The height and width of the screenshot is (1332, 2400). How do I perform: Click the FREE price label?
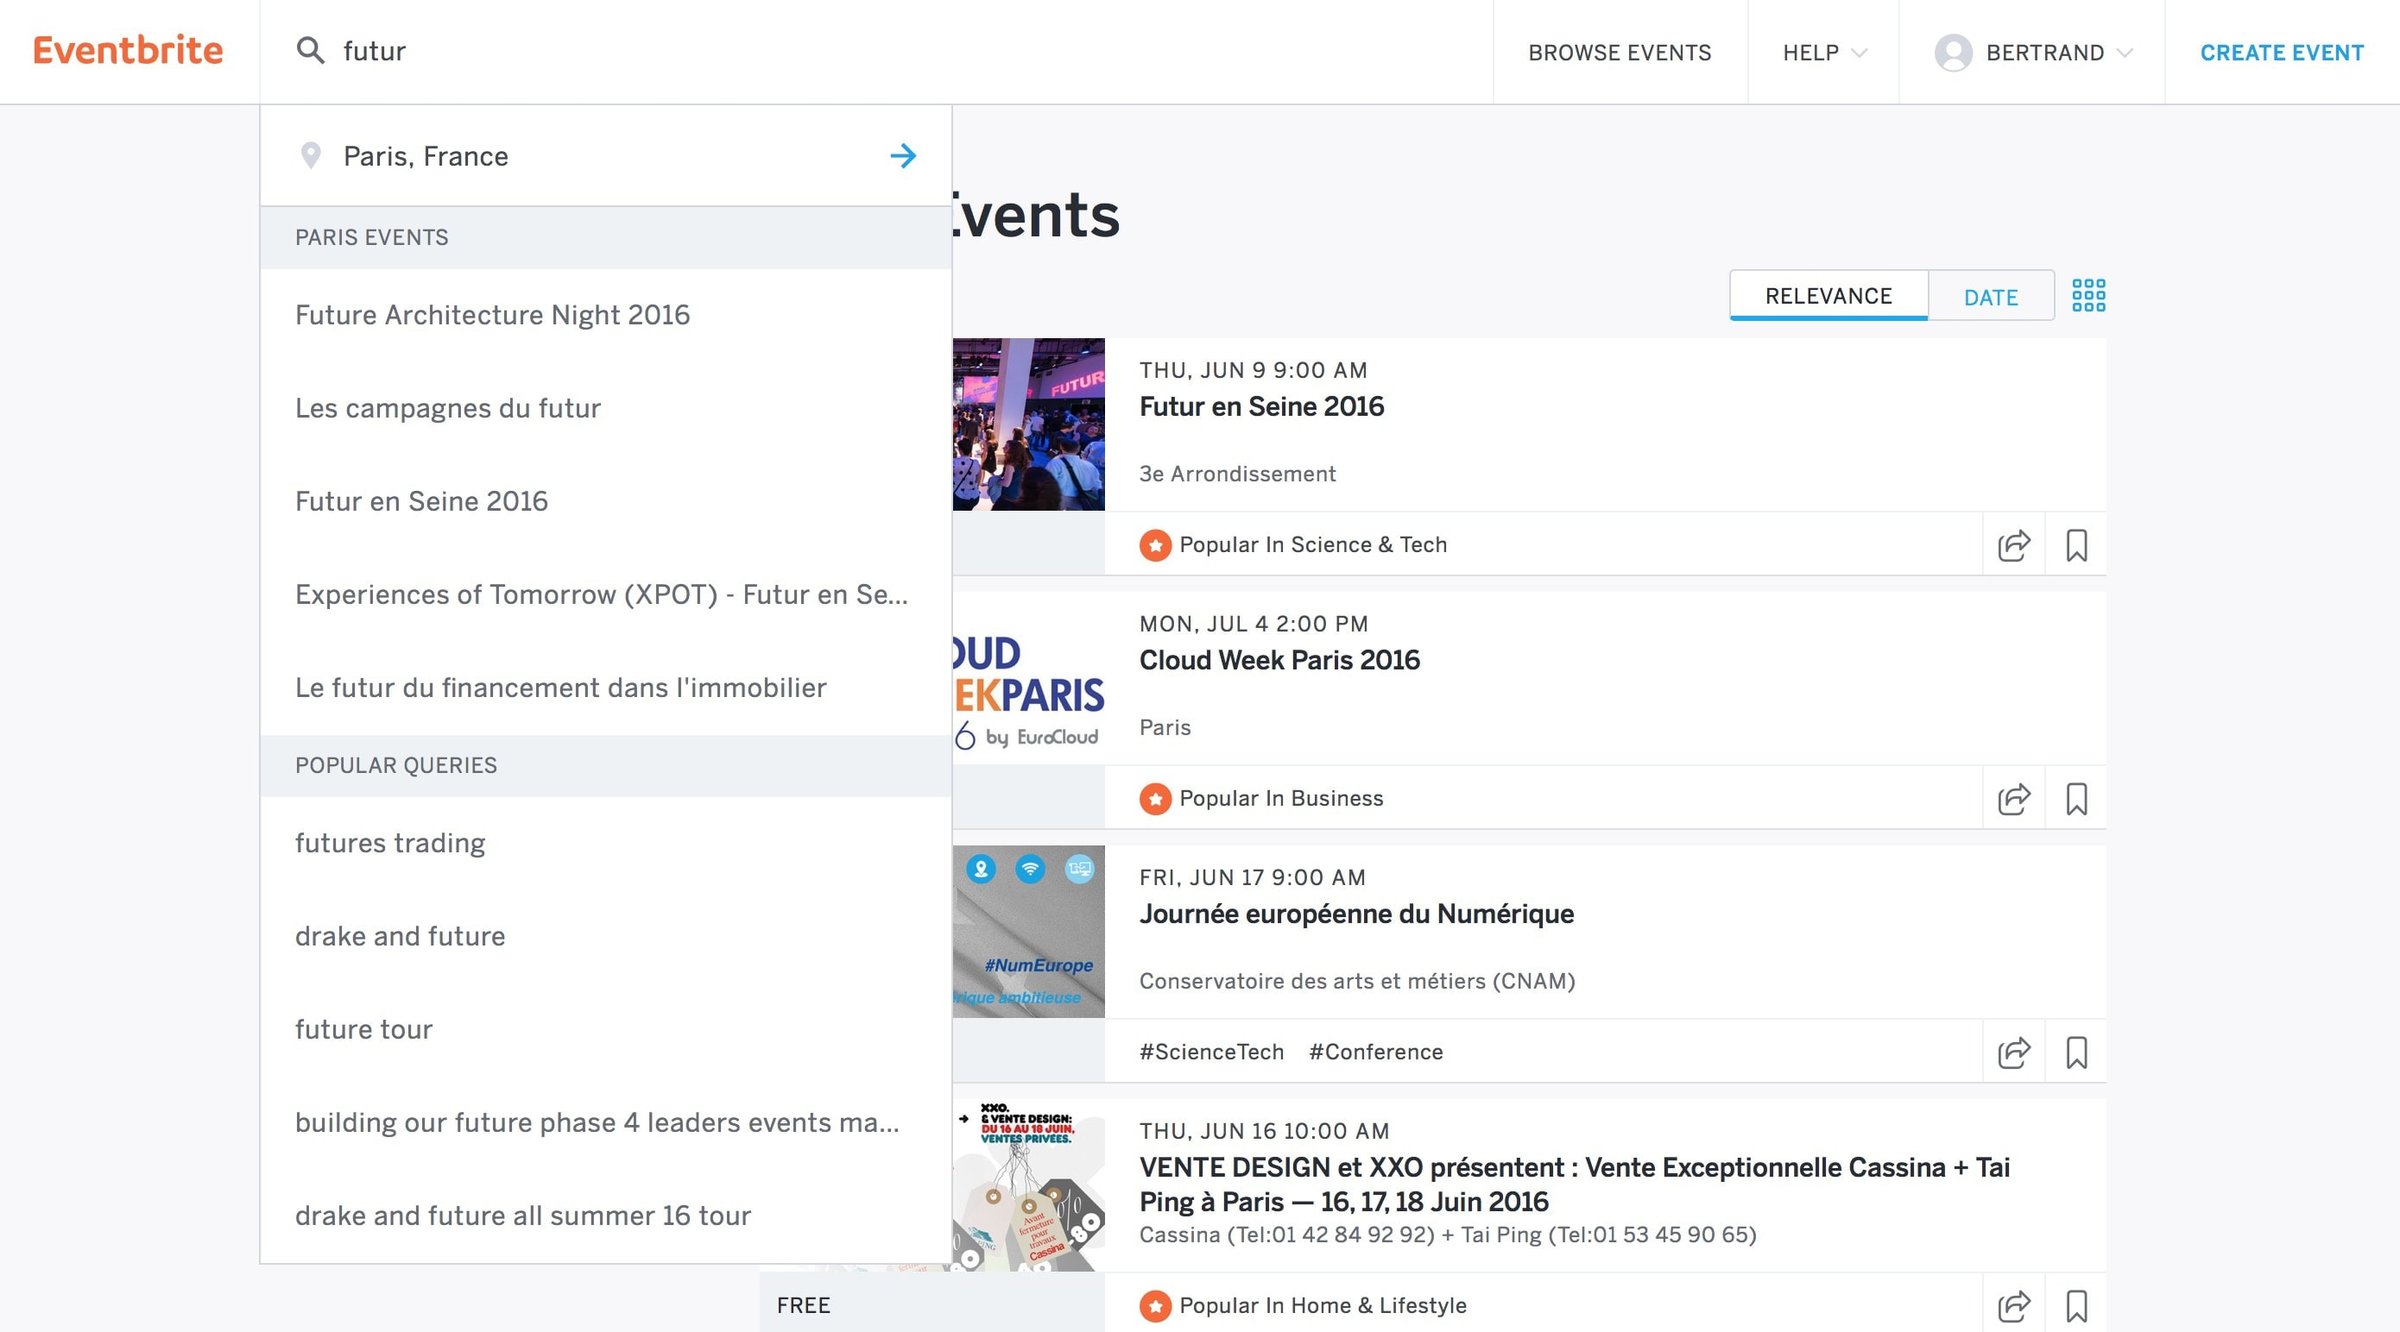[803, 1305]
